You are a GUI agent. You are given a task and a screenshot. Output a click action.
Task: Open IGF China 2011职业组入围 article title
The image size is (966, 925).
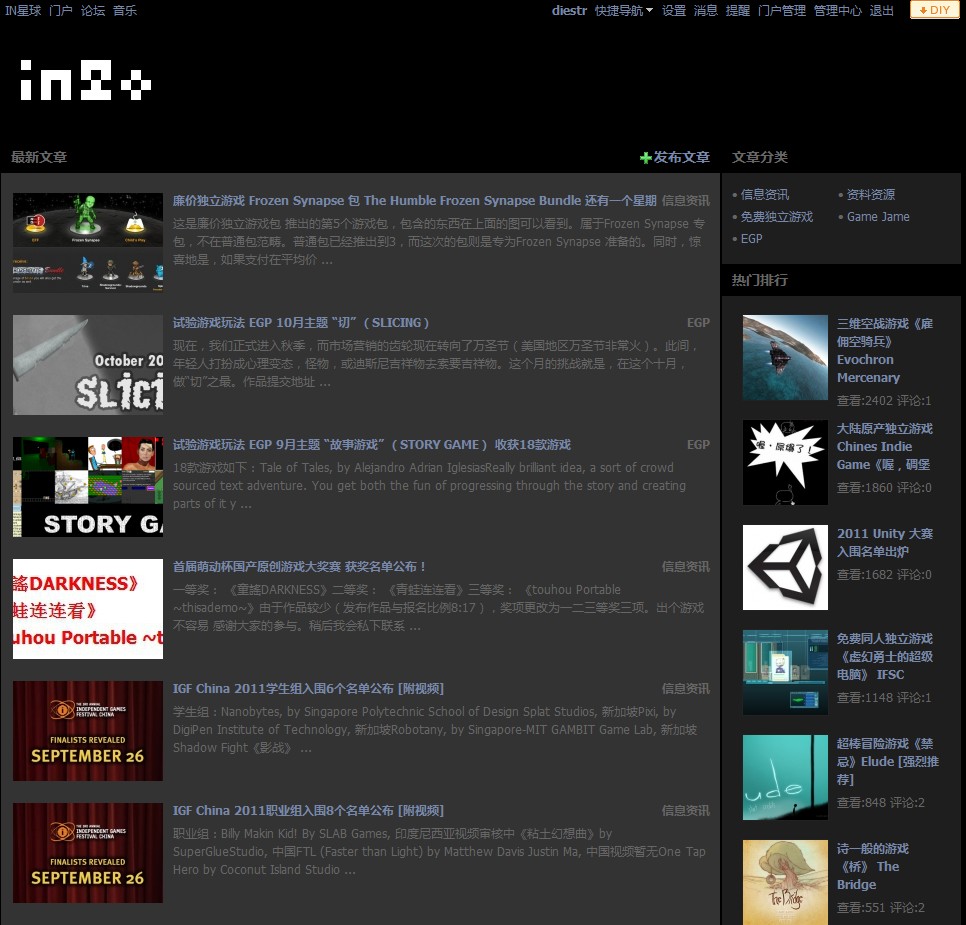click(x=308, y=811)
